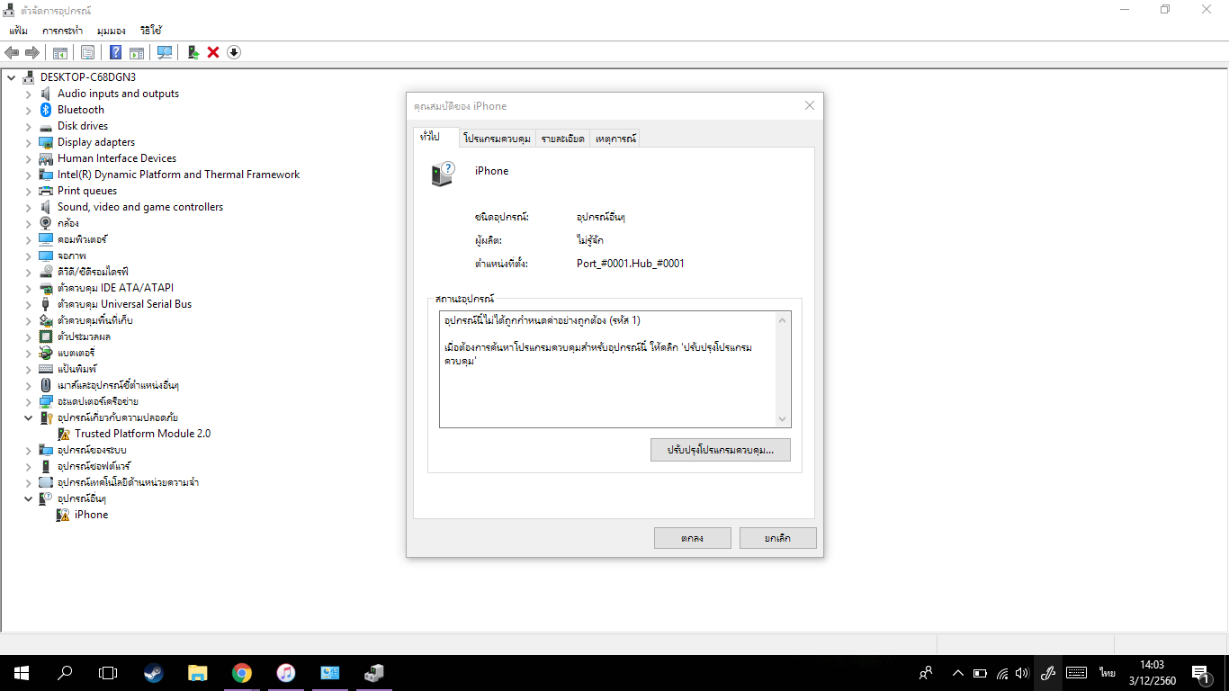Select the คอมพิวเตอร์ label in the tree
Viewport: 1229px width, 691px height.
pyautogui.click(x=82, y=240)
